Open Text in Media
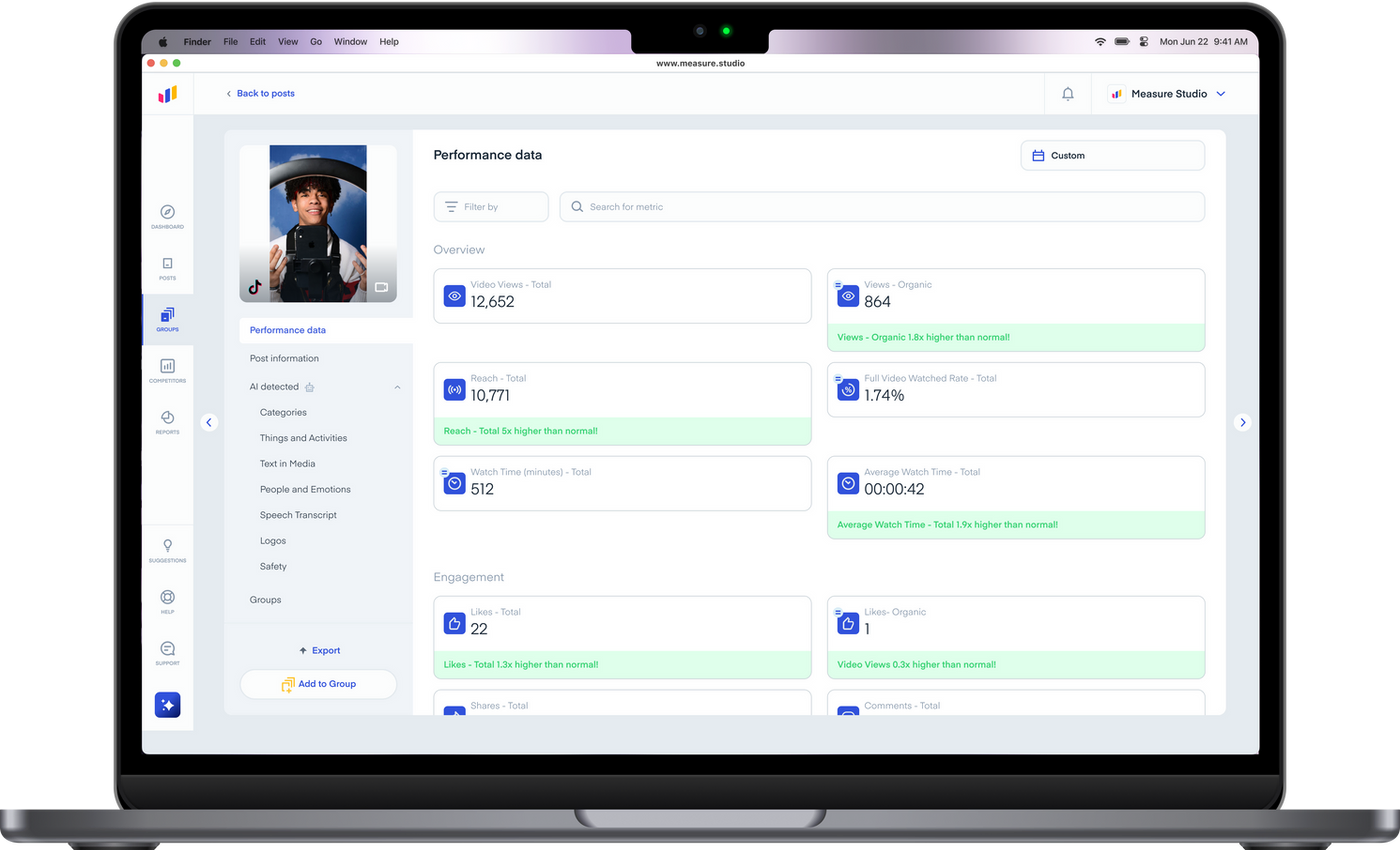Image resolution: width=1400 pixels, height=850 pixels. coord(287,464)
